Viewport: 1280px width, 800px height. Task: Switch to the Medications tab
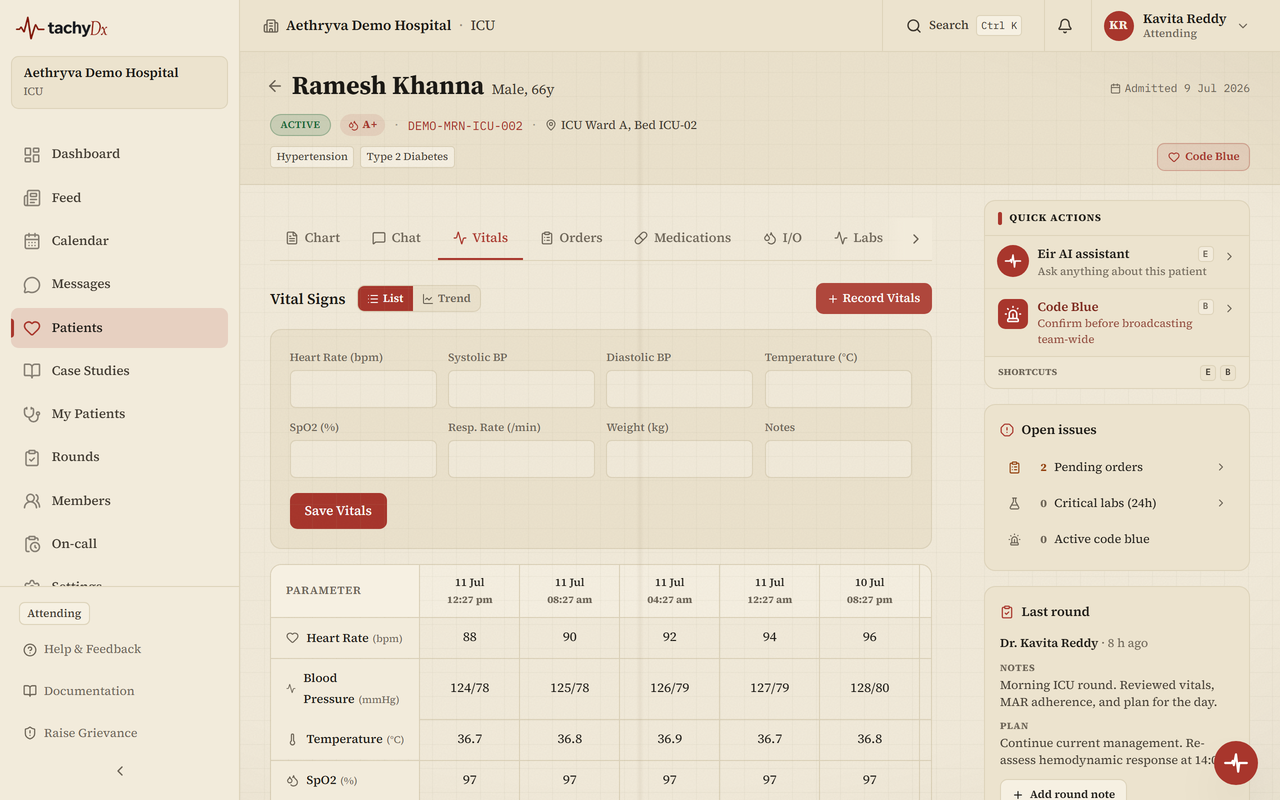(x=683, y=238)
